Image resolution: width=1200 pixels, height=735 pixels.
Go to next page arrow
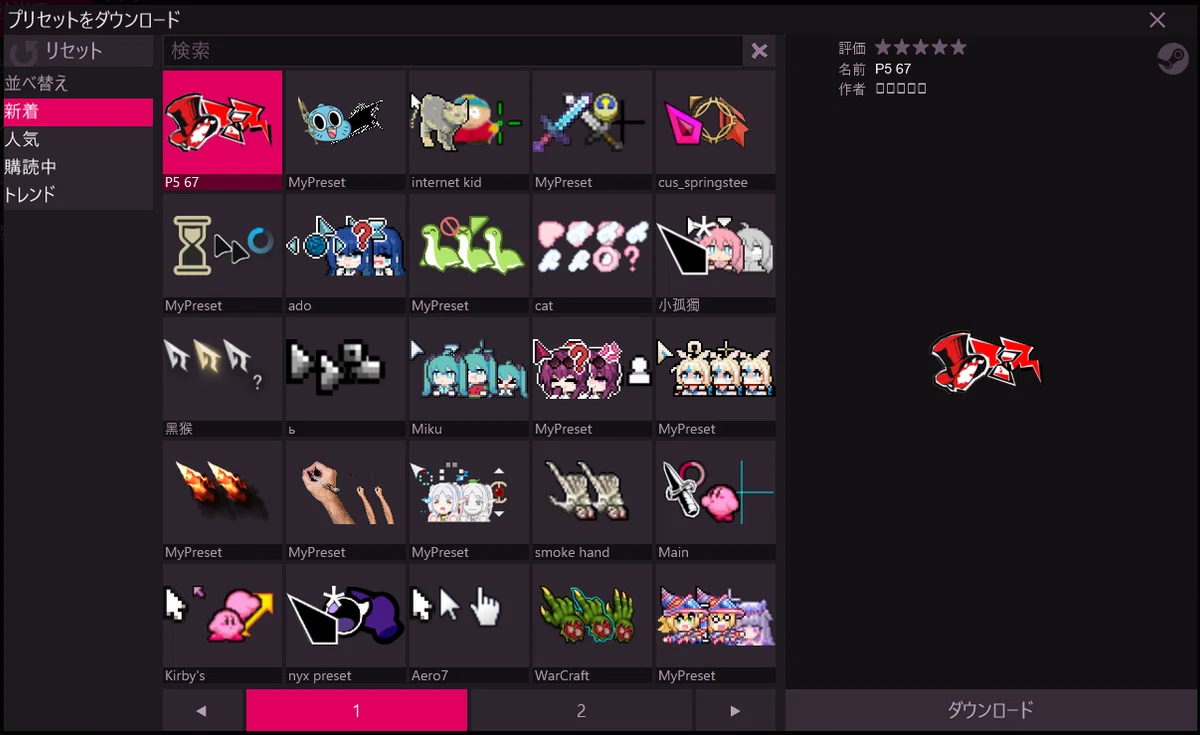[735, 711]
